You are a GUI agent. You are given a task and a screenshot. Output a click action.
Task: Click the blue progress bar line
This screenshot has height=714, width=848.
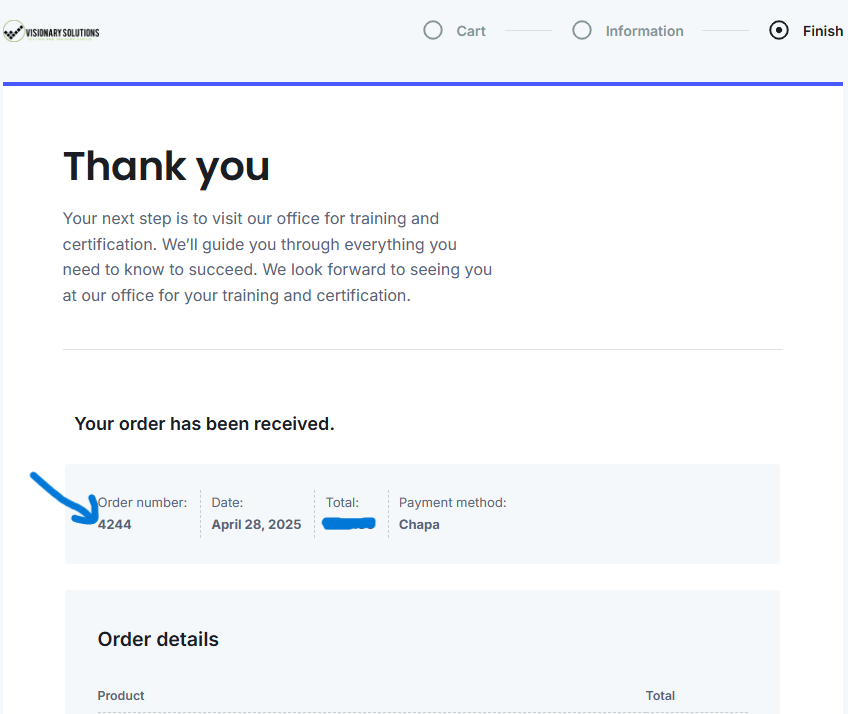coord(423,84)
